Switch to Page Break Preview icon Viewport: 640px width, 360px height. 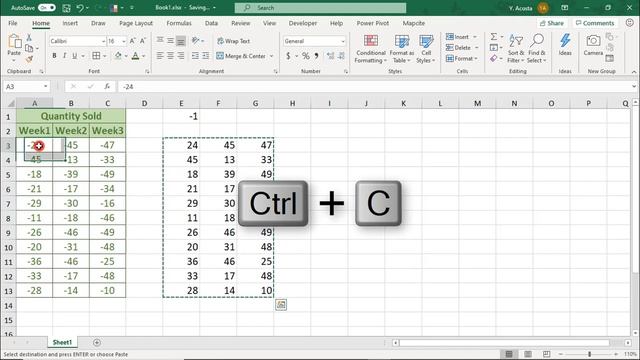pos(547,354)
